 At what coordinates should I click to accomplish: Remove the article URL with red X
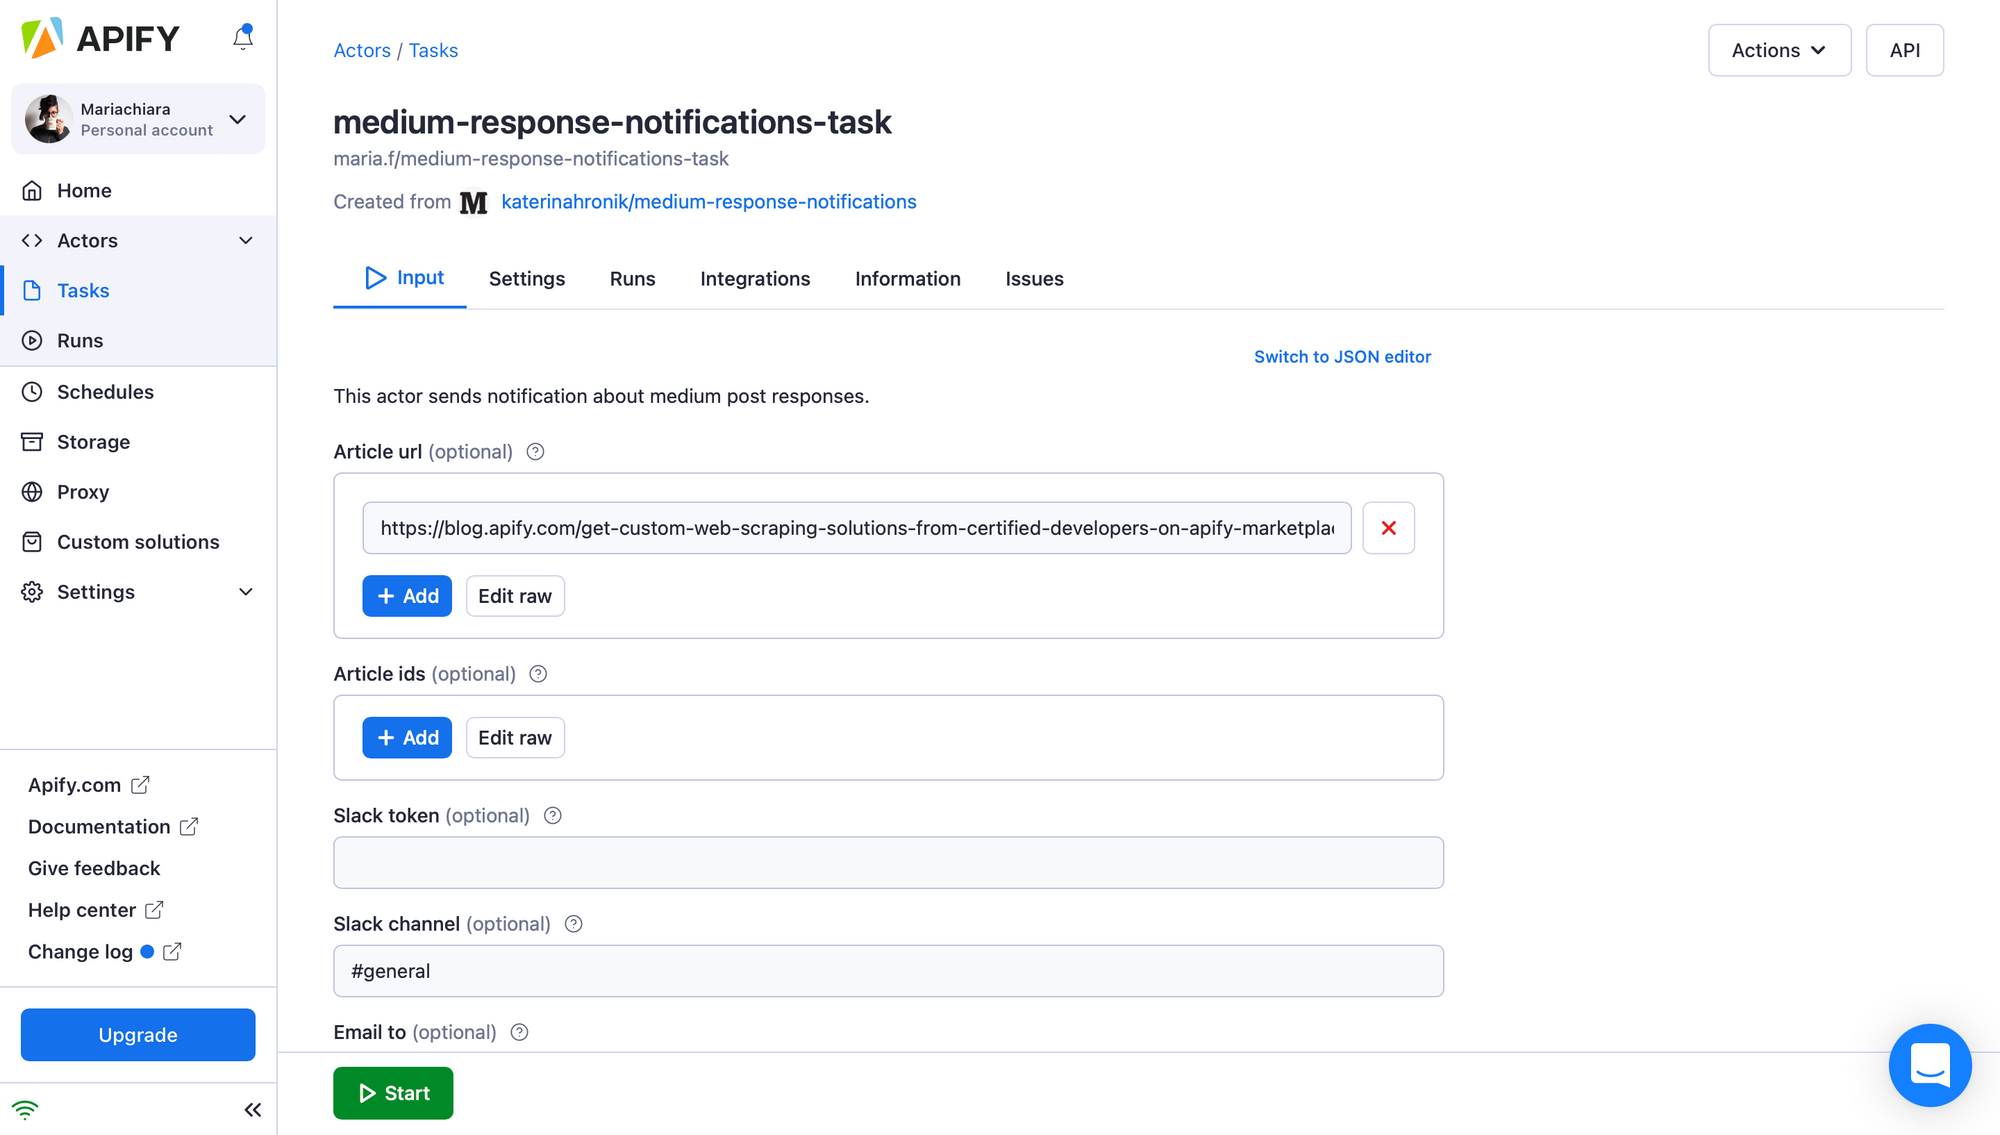(x=1388, y=528)
